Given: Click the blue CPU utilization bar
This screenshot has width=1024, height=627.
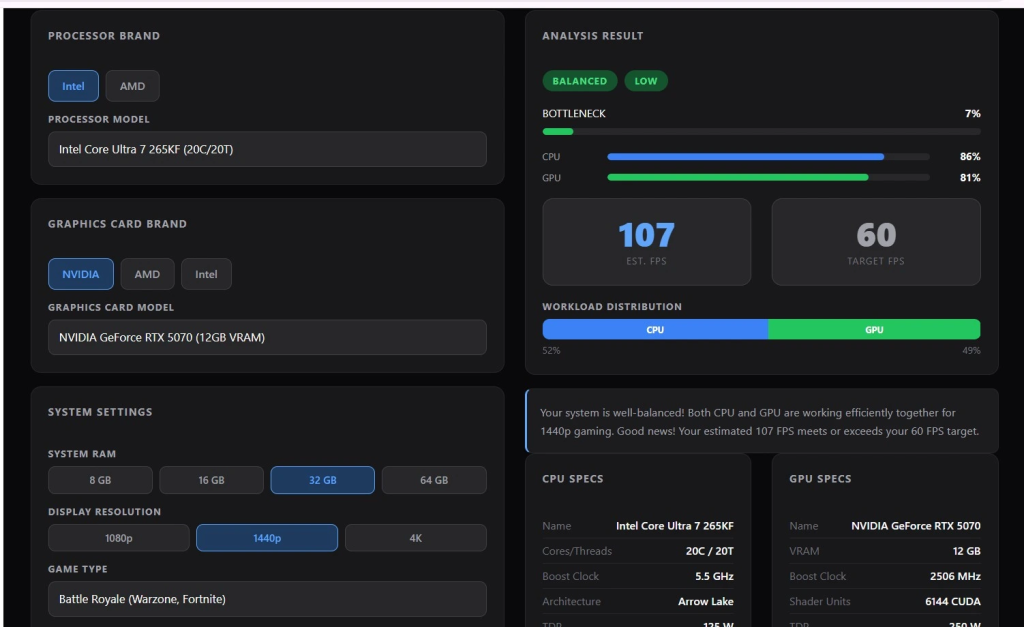Looking at the screenshot, I should [746, 157].
